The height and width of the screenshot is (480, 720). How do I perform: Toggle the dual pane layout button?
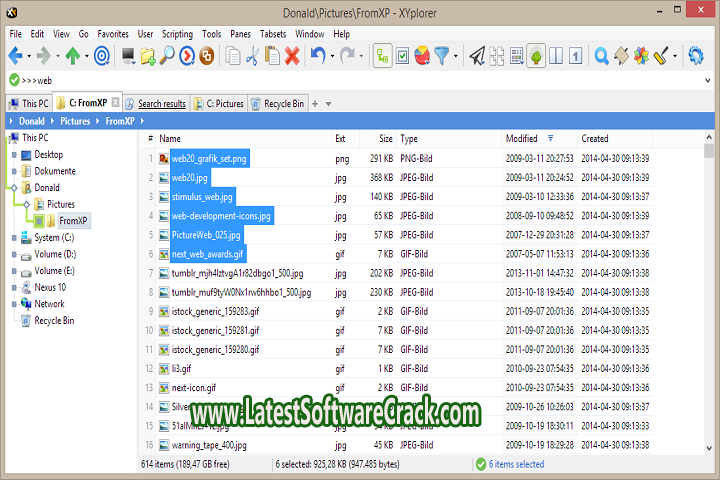(556, 56)
